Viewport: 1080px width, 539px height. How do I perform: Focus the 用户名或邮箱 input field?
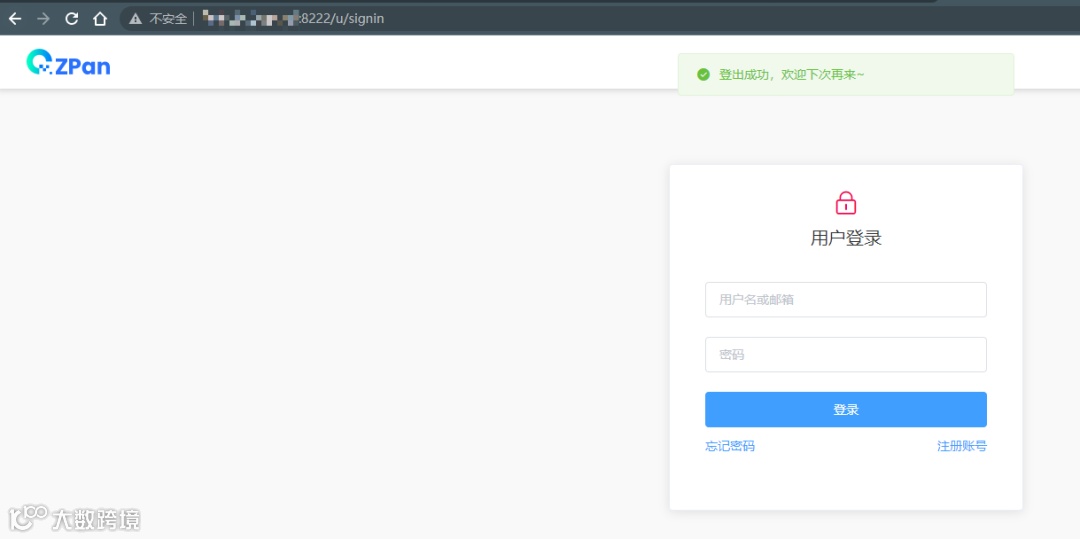(846, 299)
